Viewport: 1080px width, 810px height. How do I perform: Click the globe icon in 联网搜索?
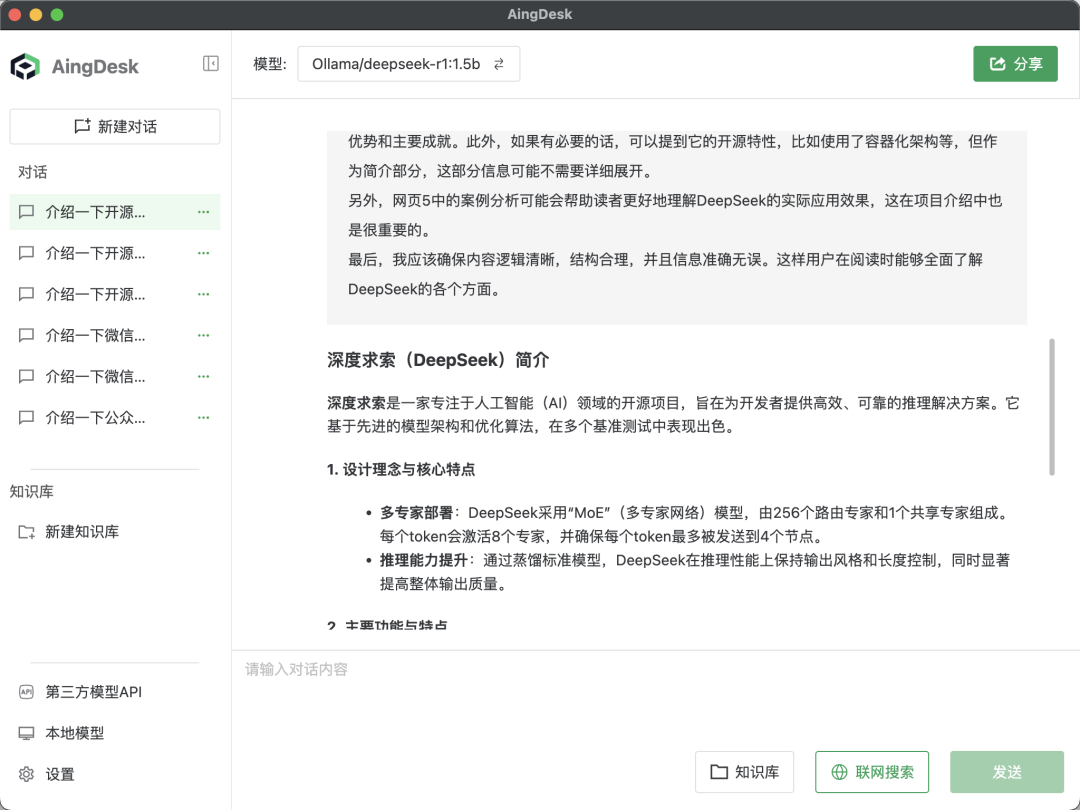pos(839,772)
